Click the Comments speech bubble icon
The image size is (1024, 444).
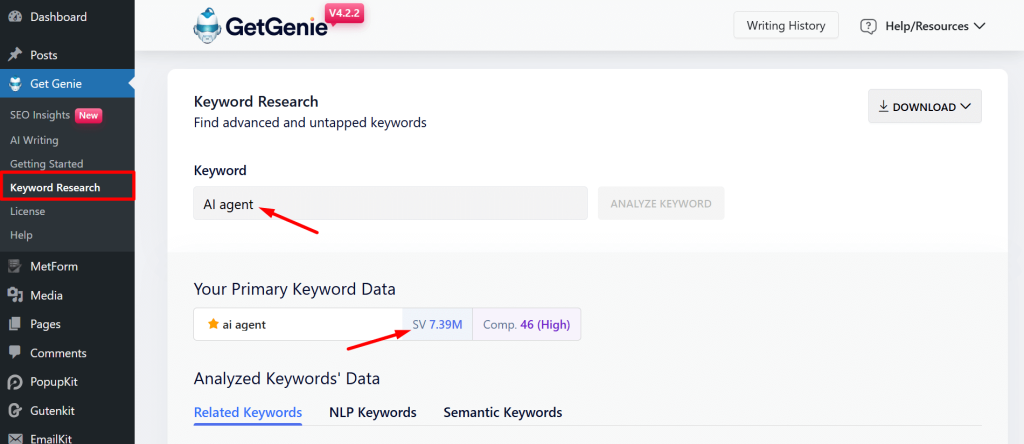coord(15,353)
